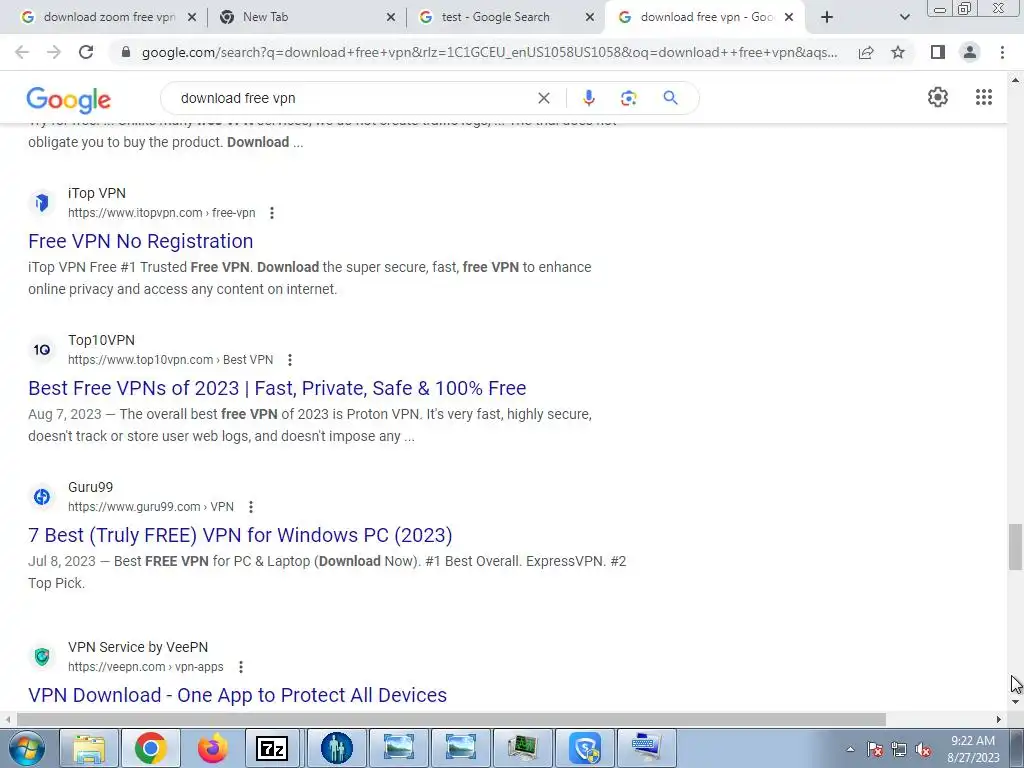Open volume control in system tray
Image resolution: width=1024 pixels, height=768 pixels.
tap(923, 750)
